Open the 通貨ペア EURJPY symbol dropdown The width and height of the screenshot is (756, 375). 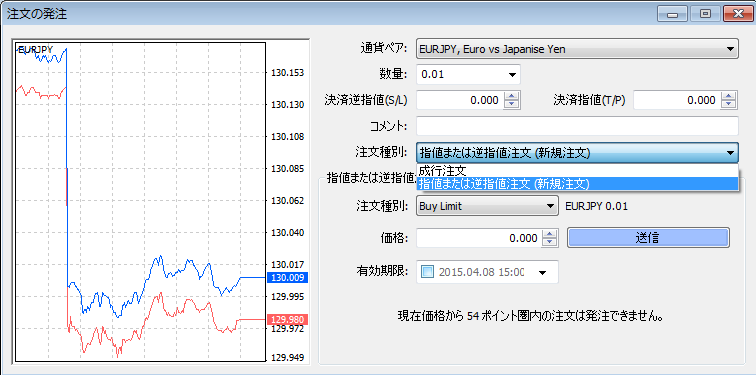[577, 49]
